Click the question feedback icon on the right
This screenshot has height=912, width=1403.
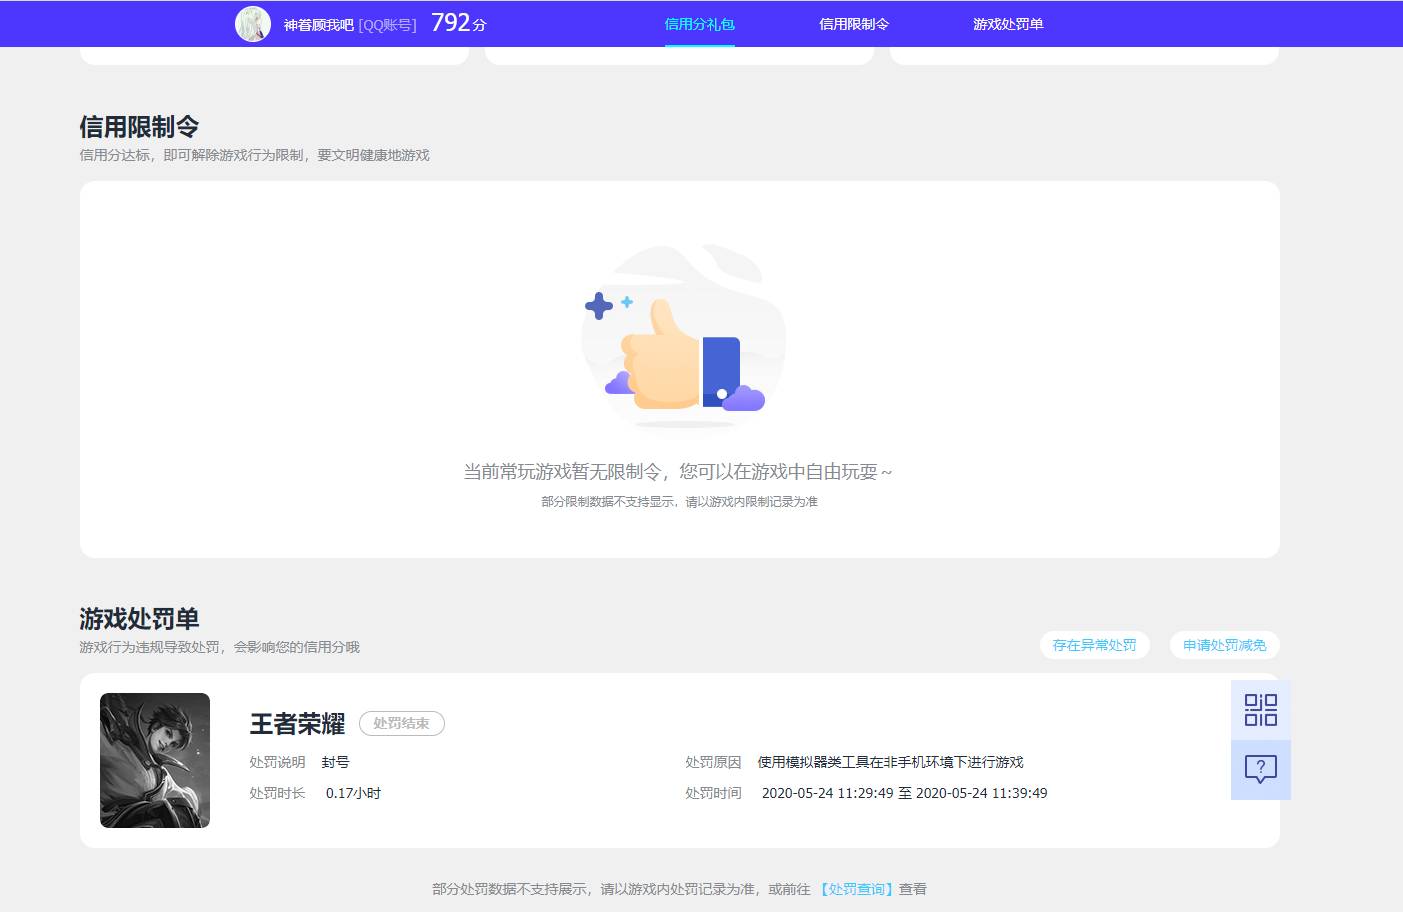[1260, 769]
